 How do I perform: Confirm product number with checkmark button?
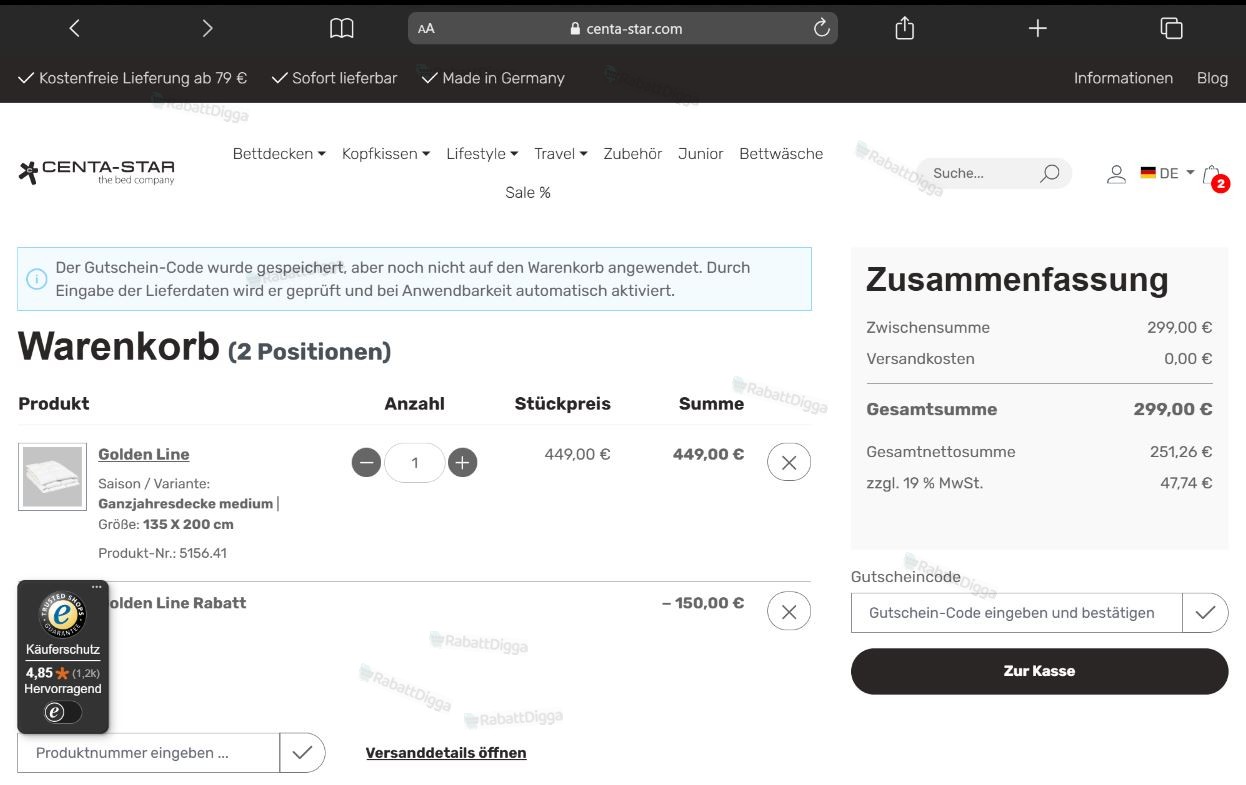point(302,753)
